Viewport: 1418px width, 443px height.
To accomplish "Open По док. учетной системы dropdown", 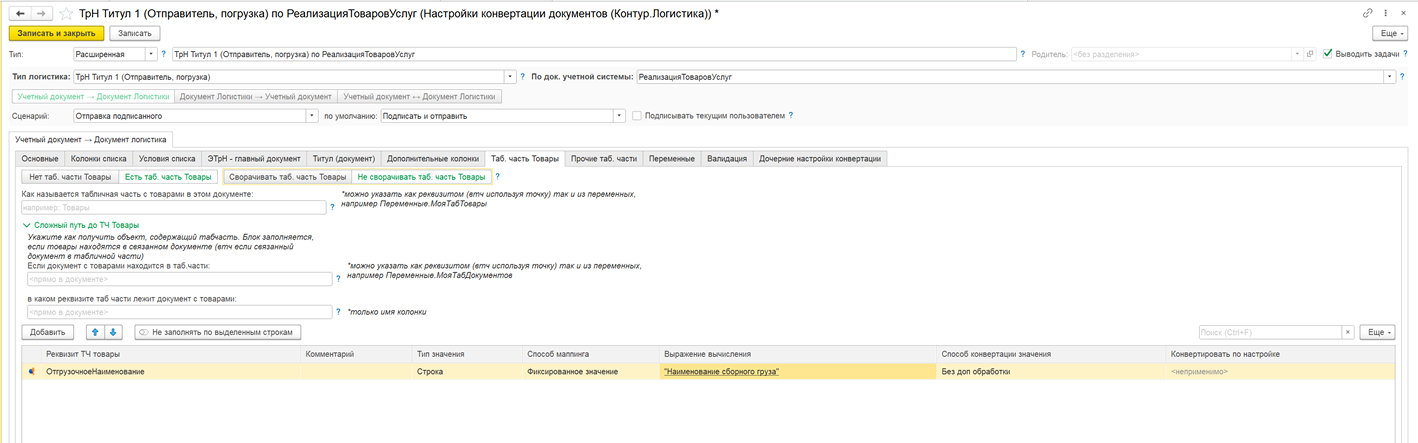I will 1389,76.
